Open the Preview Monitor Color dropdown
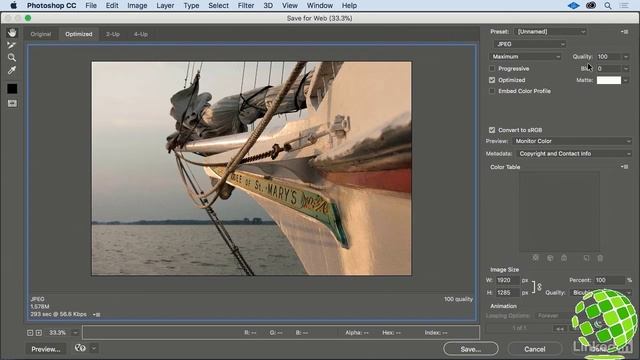 click(572, 141)
